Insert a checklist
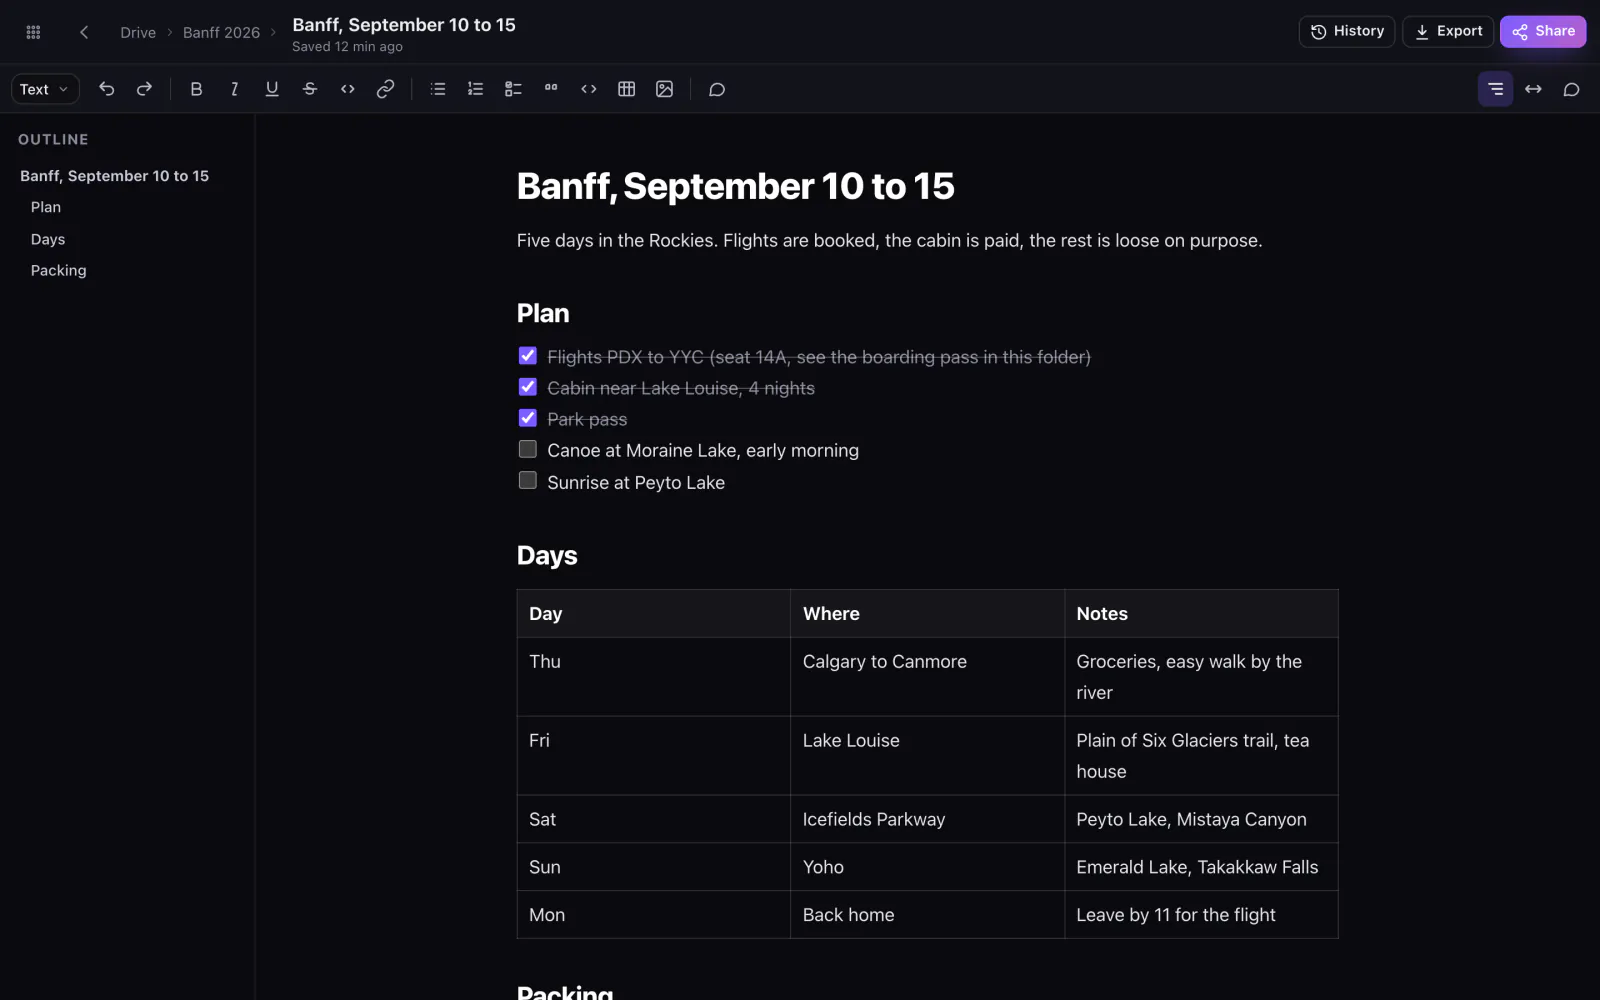The image size is (1600, 1000). pyautogui.click(x=513, y=89)
